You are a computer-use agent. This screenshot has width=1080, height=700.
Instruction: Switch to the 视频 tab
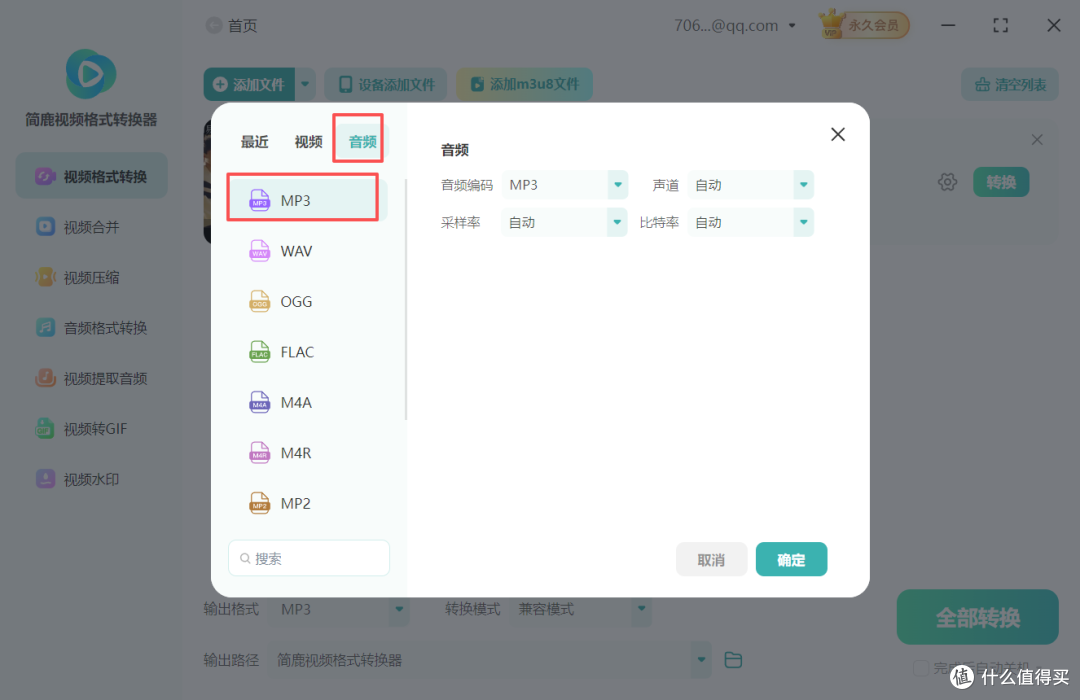click(308, 142)
